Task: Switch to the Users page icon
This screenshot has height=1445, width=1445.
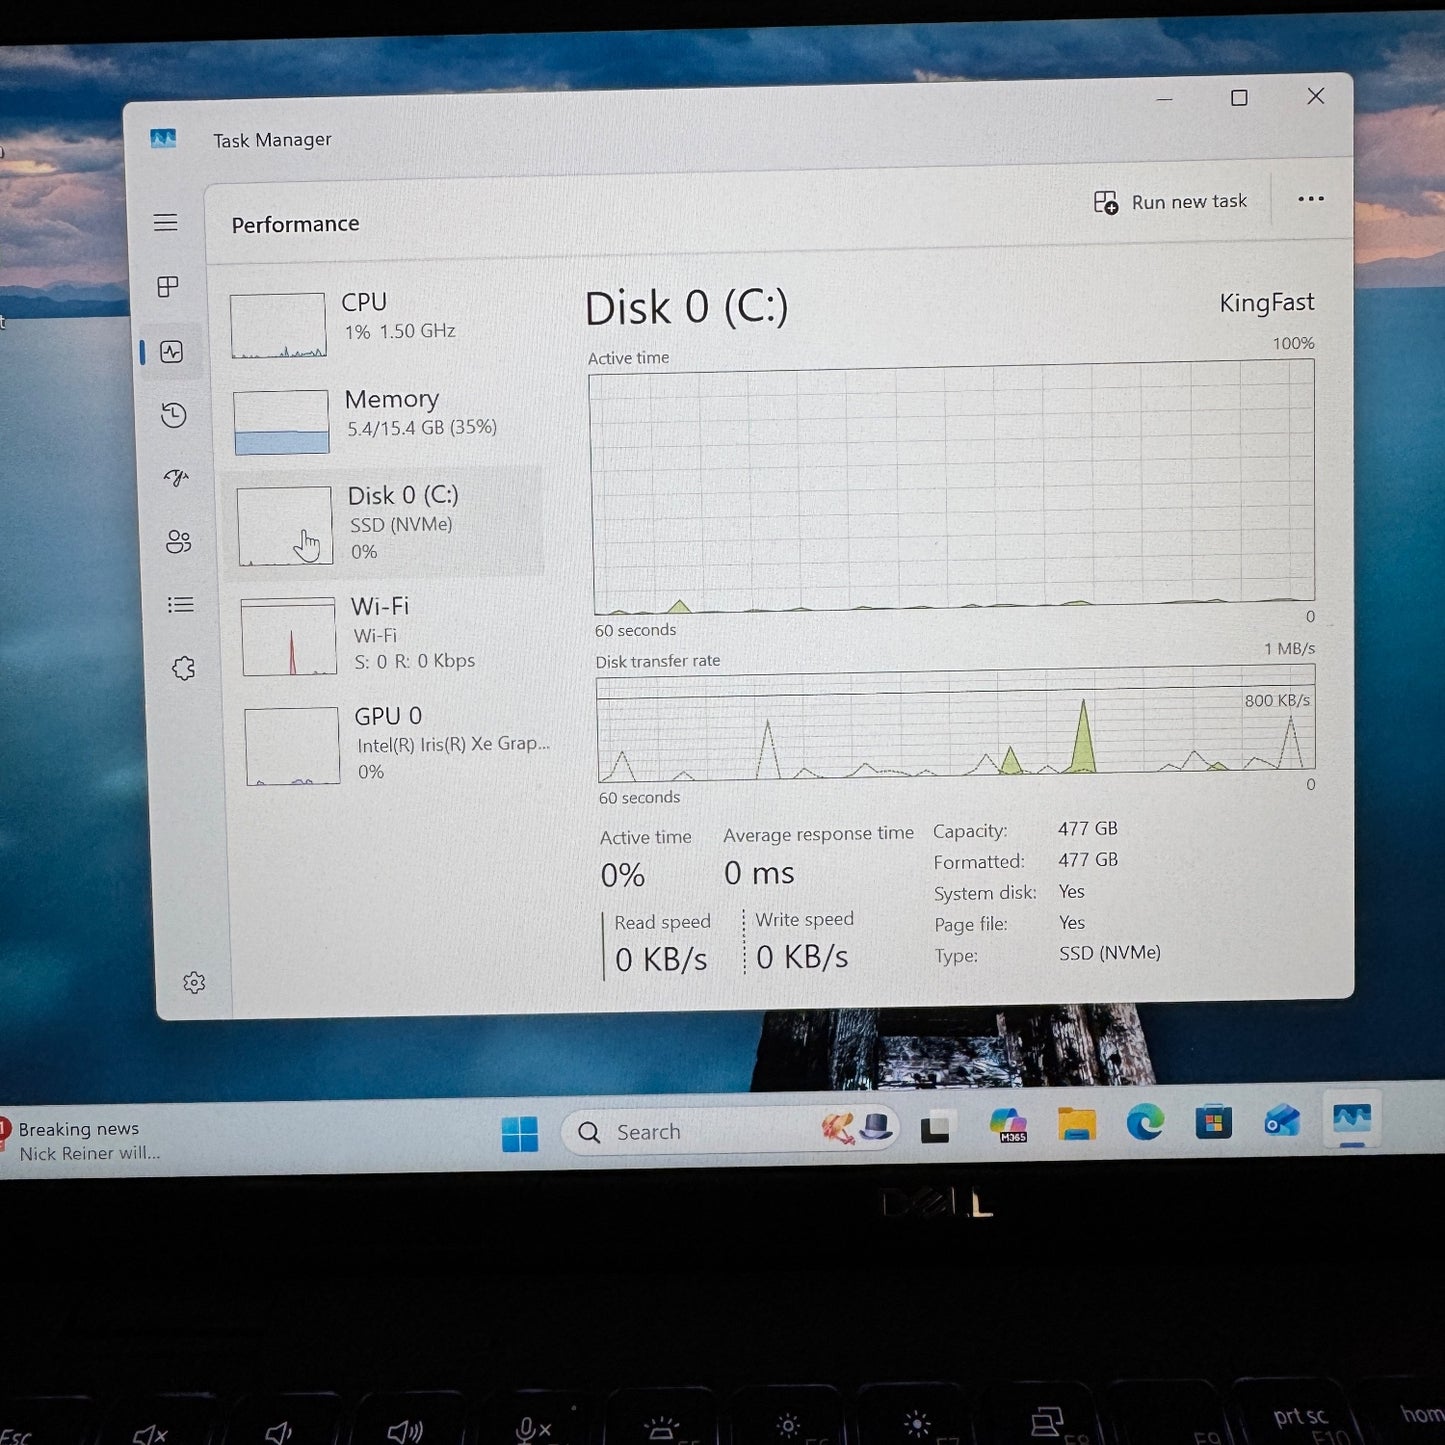Action: pos(178,542)
